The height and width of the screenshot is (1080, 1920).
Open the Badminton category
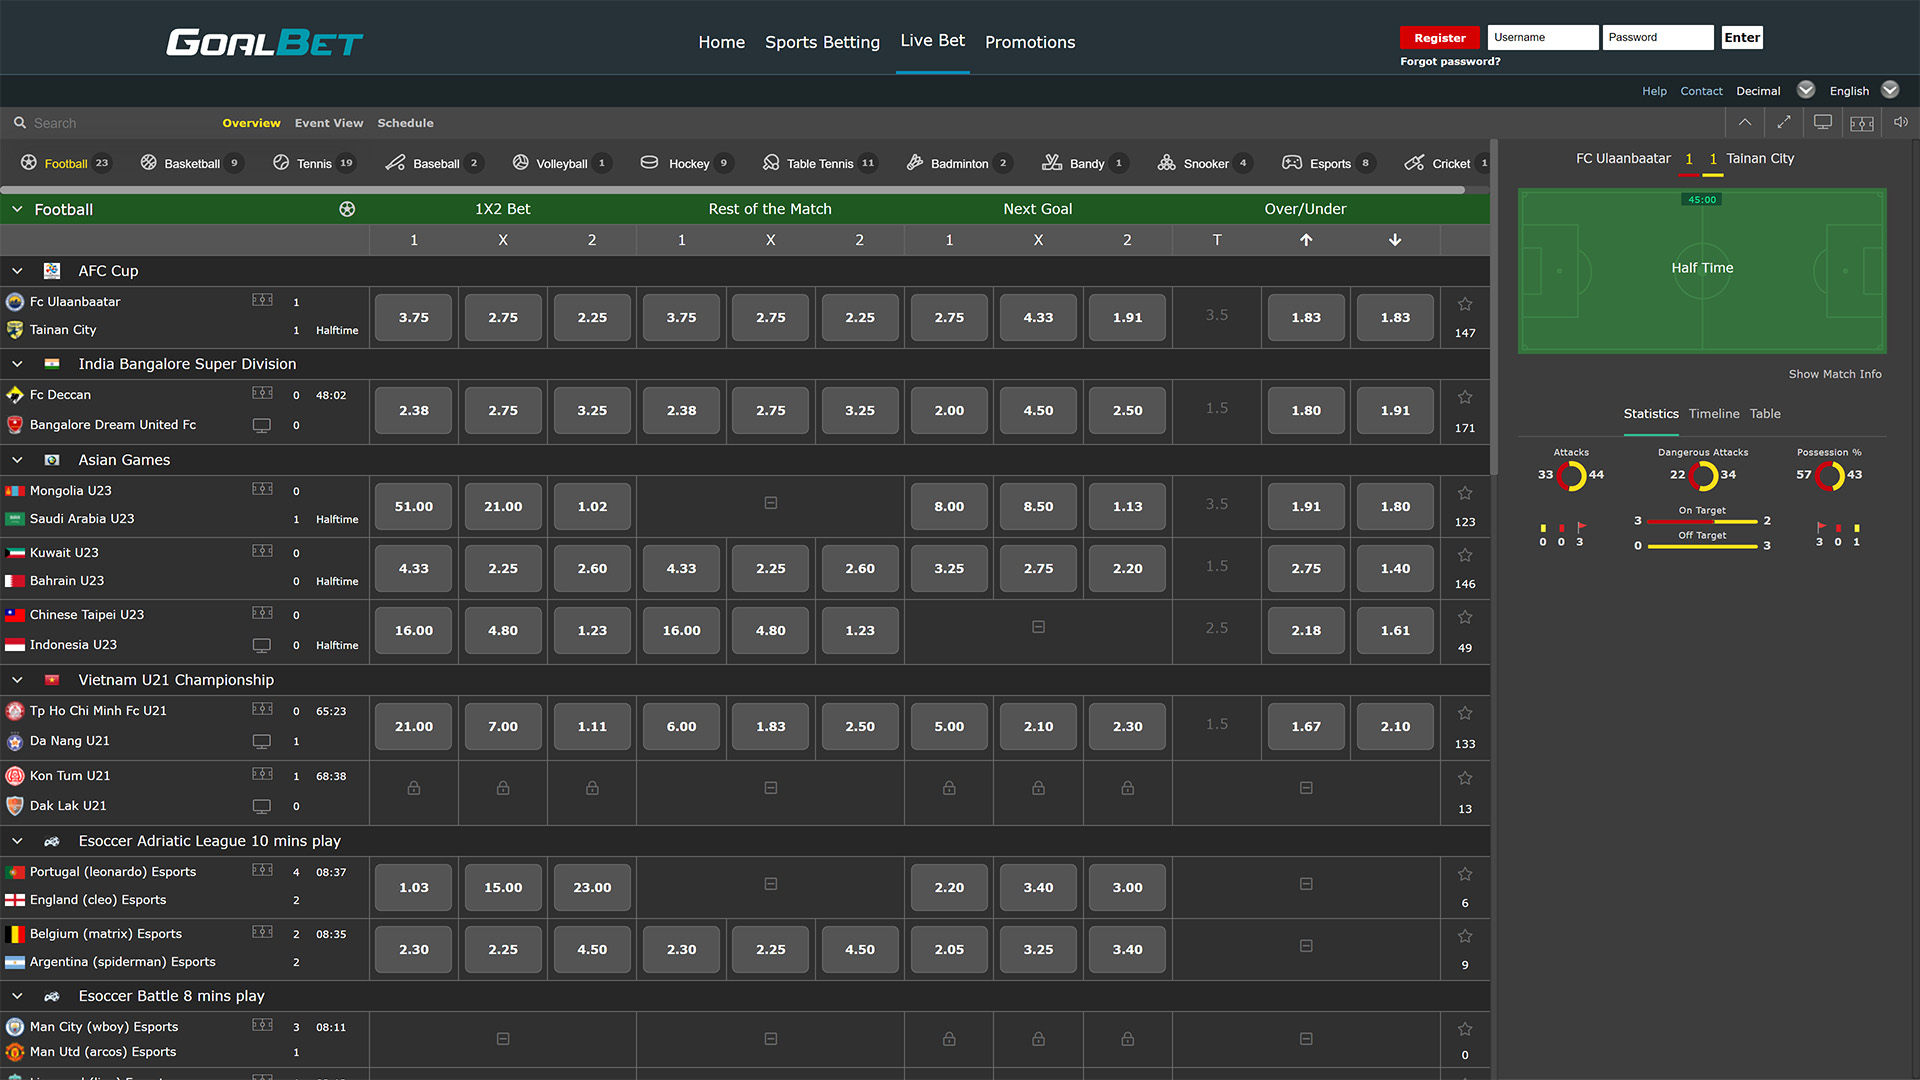click(x=959, y=163)
